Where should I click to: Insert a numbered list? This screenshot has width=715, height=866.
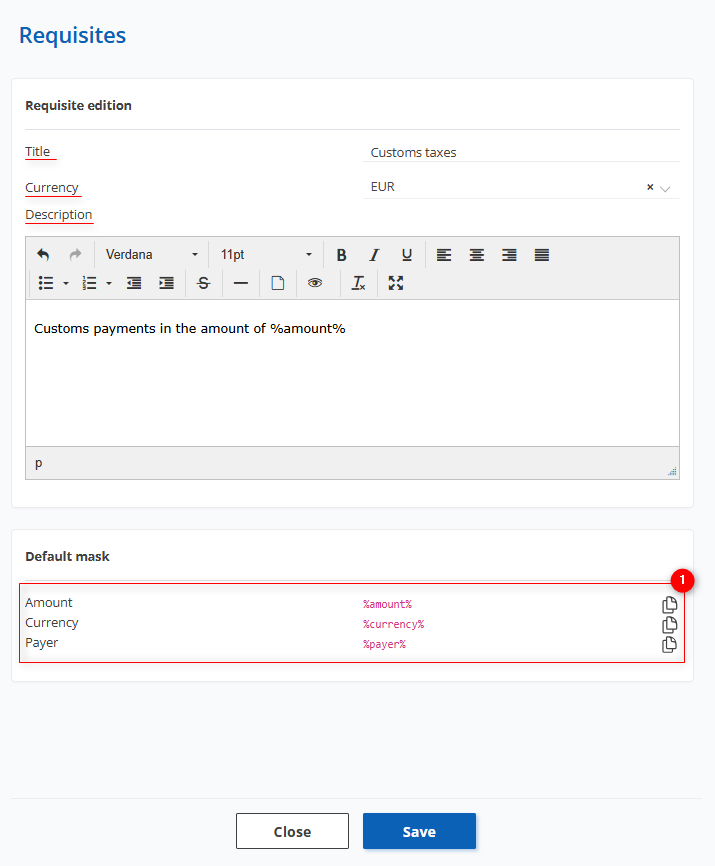[x=89, y=283]
